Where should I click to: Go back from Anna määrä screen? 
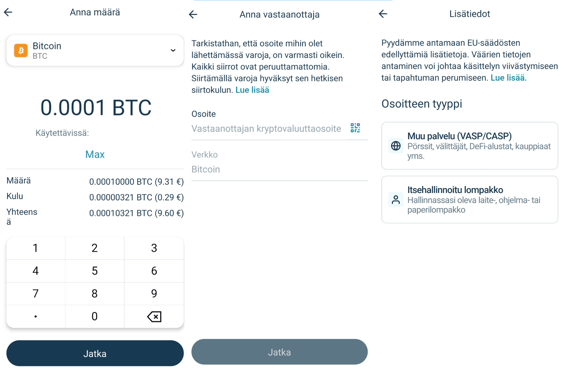(8, 12)
